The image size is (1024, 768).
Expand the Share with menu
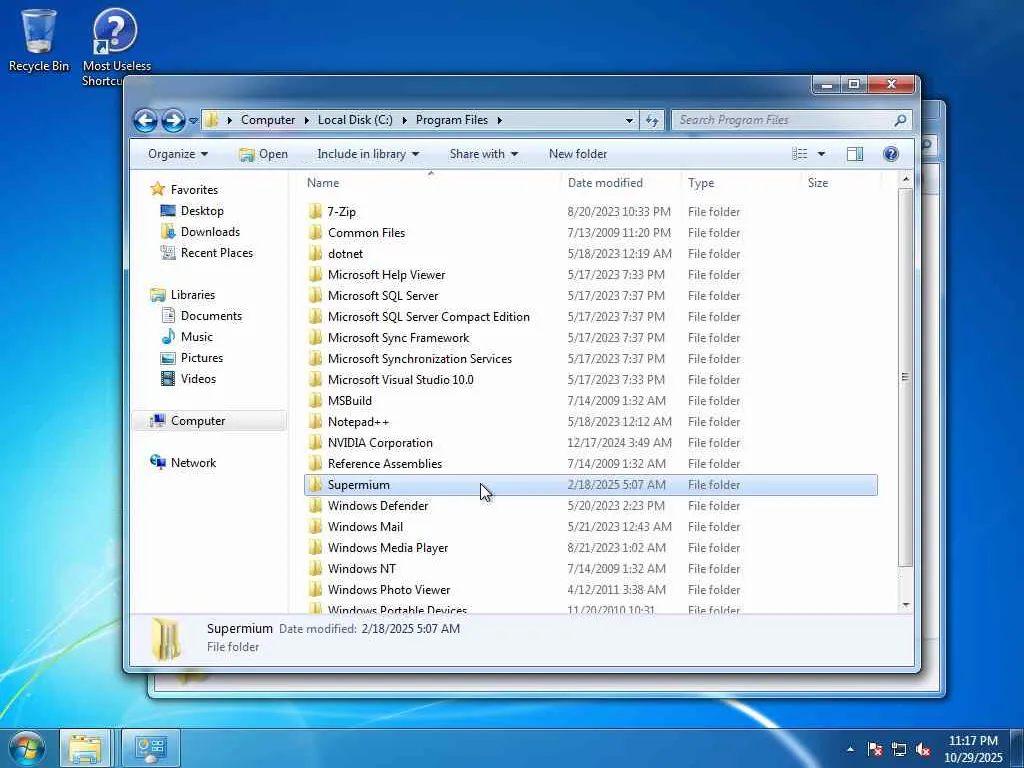pos(483,154)
